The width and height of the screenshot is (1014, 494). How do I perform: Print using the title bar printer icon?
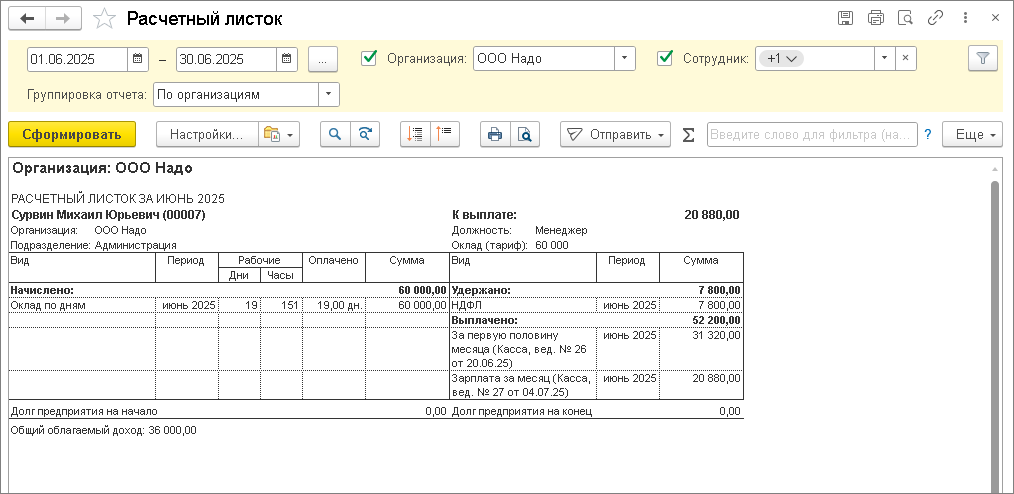pyautogui.click(x=876, y=18)
